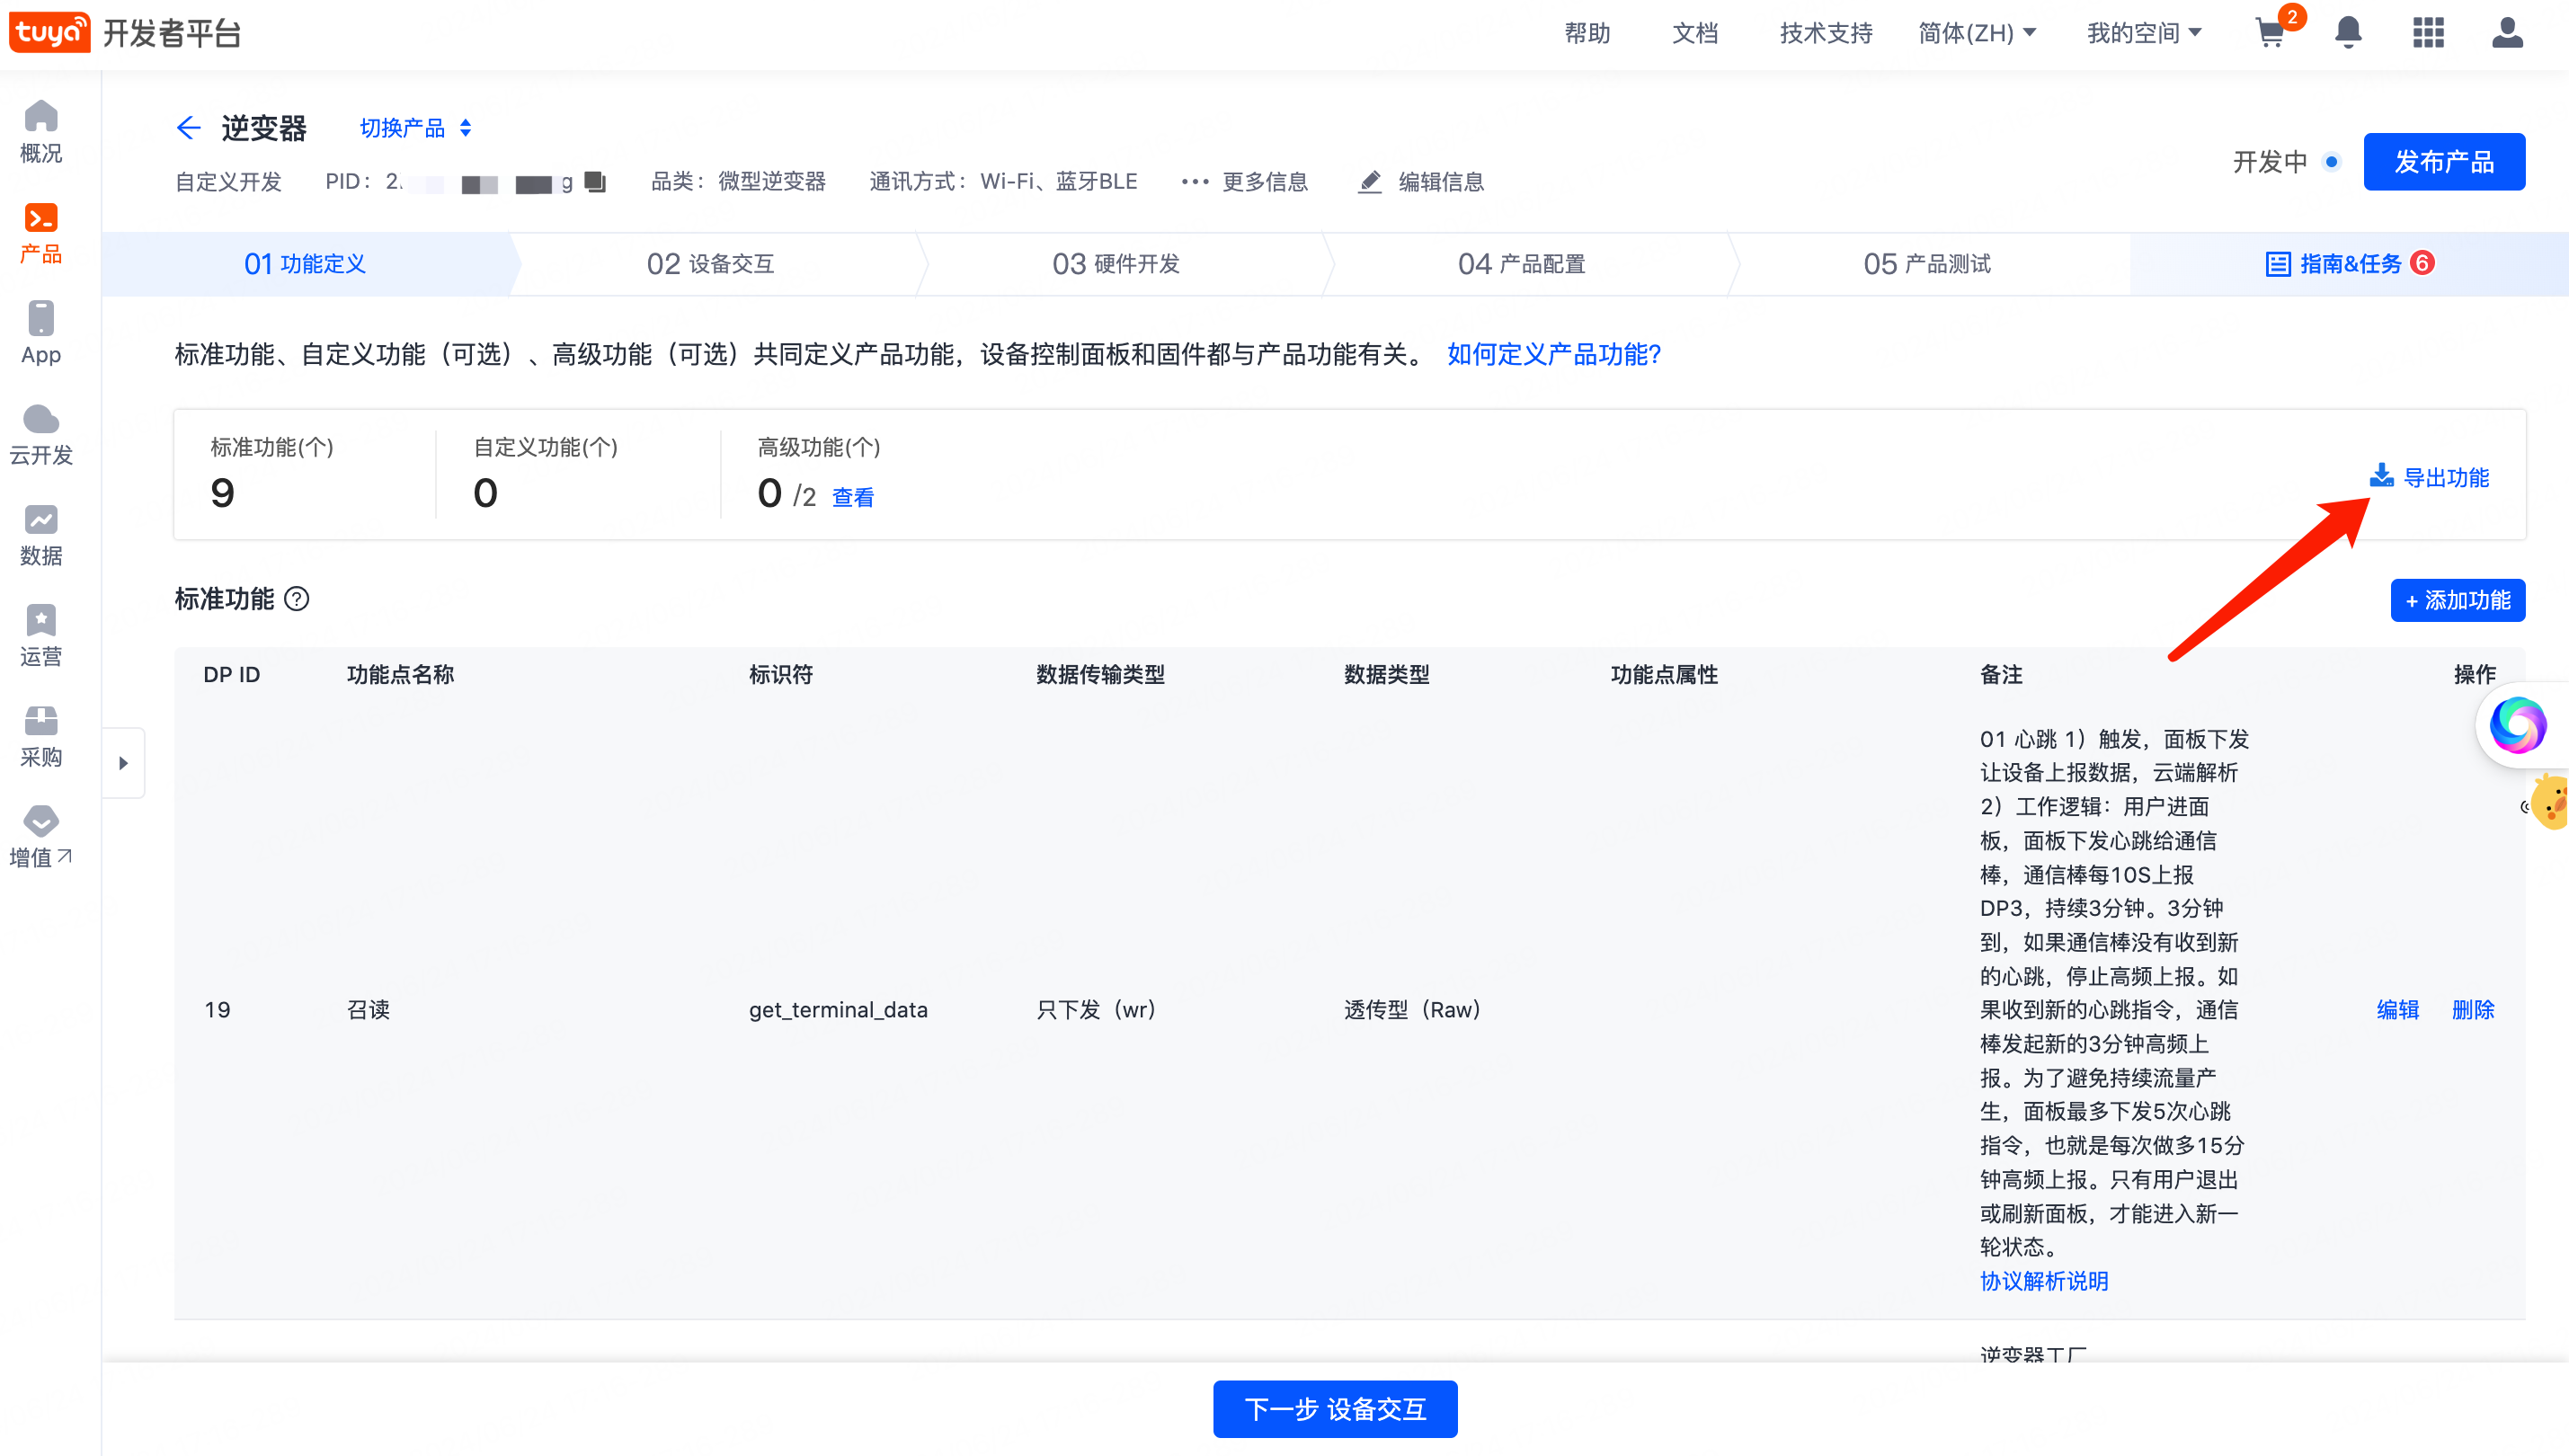This screenshot has width=2569, height=1456.
Task: Click the 导出功能 text link
Action: (2446, 478)
